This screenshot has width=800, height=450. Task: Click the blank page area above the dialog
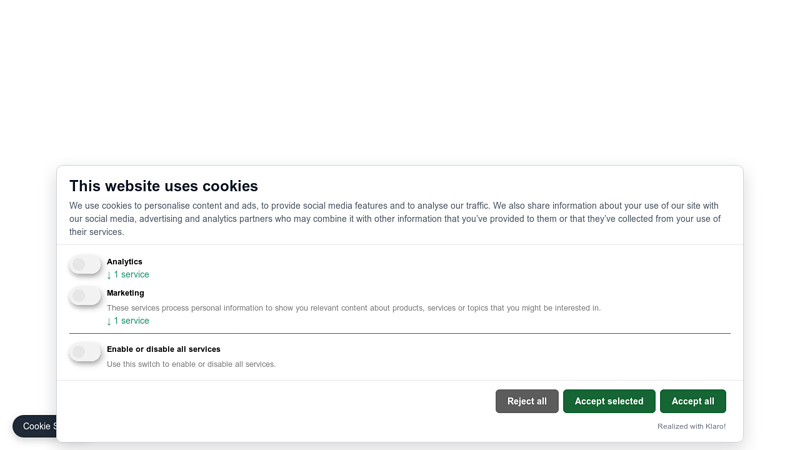point(400,80)
